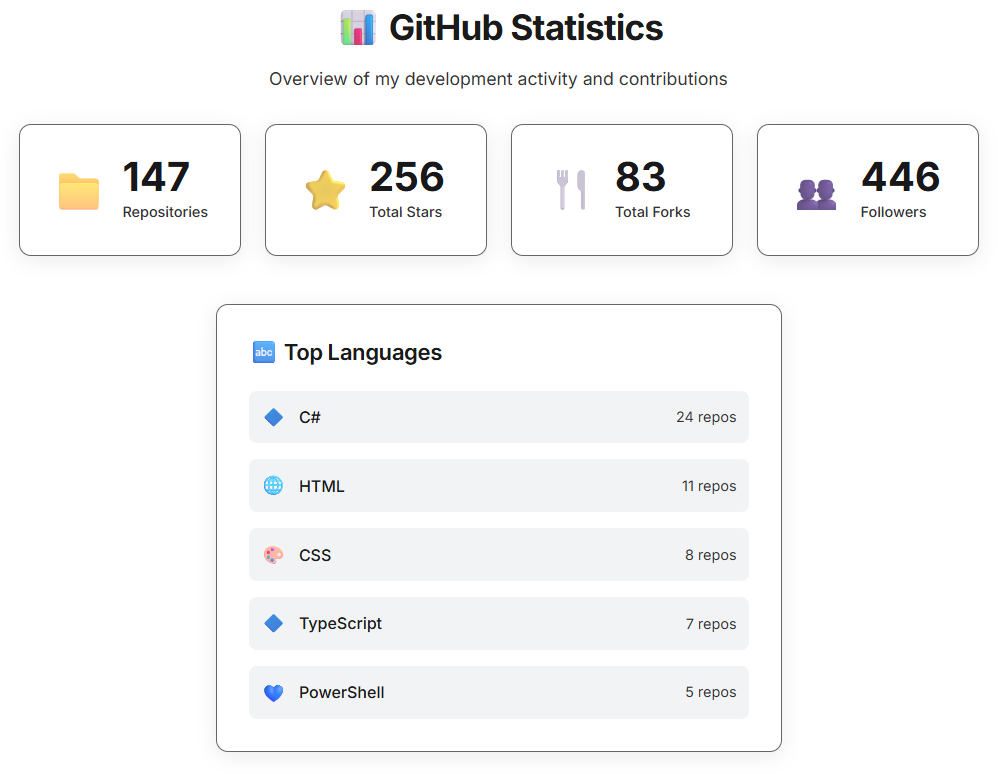The width and height of the screenshot is (998, 774).
Task: Click the 7 repos value
Action: (x=711, y=624)
